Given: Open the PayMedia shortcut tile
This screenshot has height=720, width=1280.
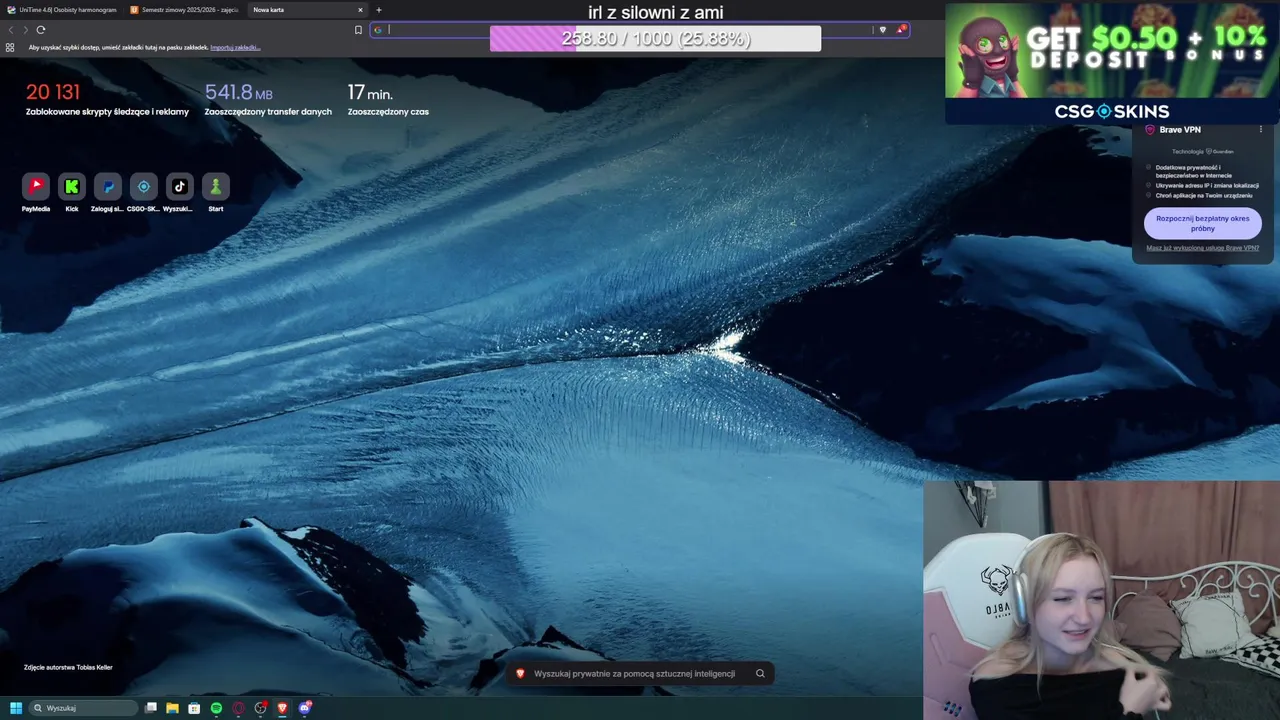Looking at the screenshot, I should pos(36,186).
